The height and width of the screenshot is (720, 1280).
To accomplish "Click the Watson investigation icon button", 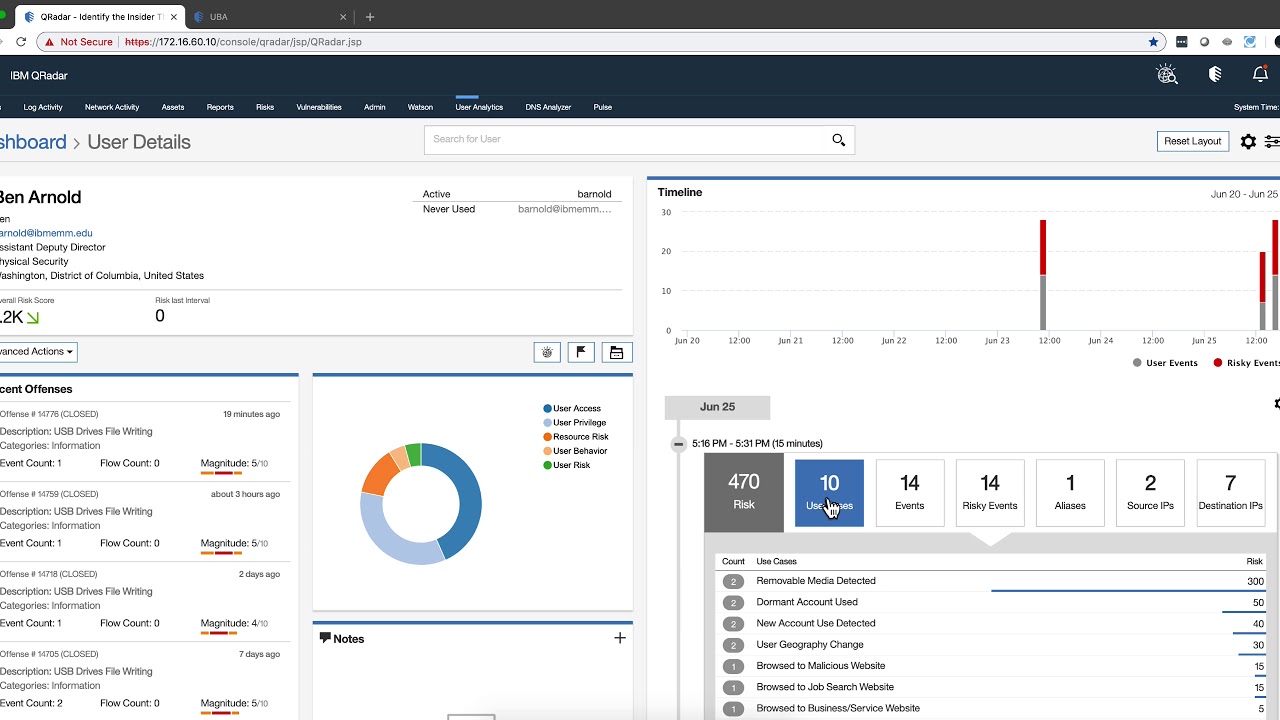I will coord(547,352).
